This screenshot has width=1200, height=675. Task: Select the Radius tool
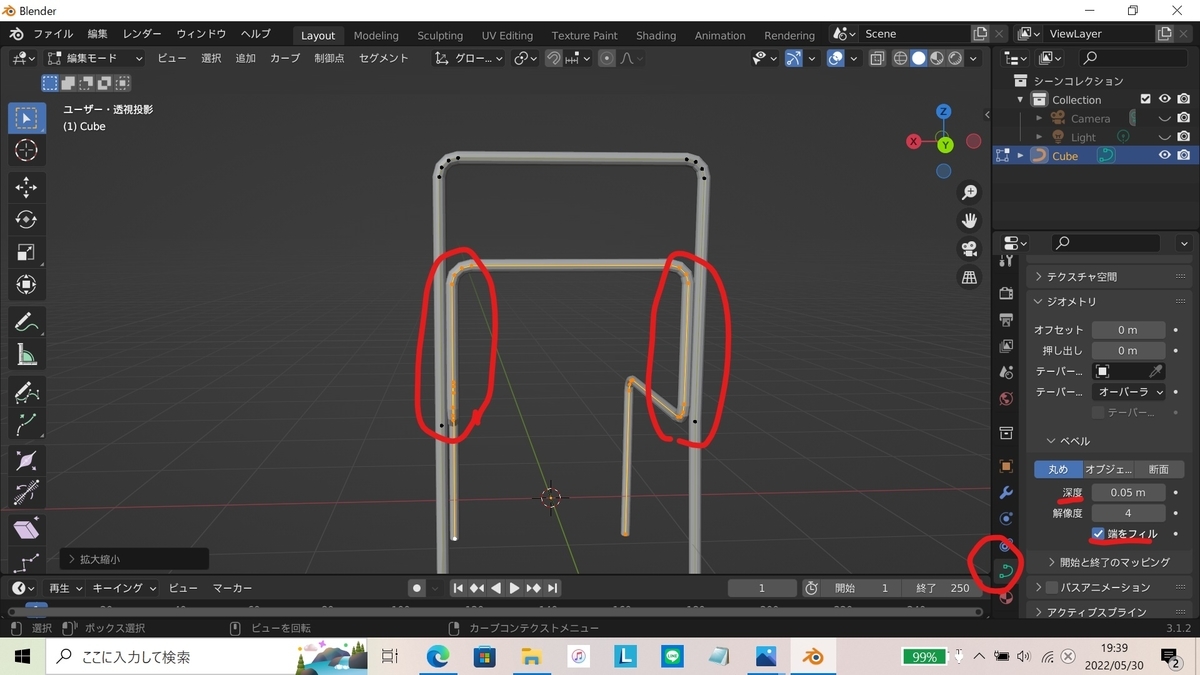(x=27, y=460)
